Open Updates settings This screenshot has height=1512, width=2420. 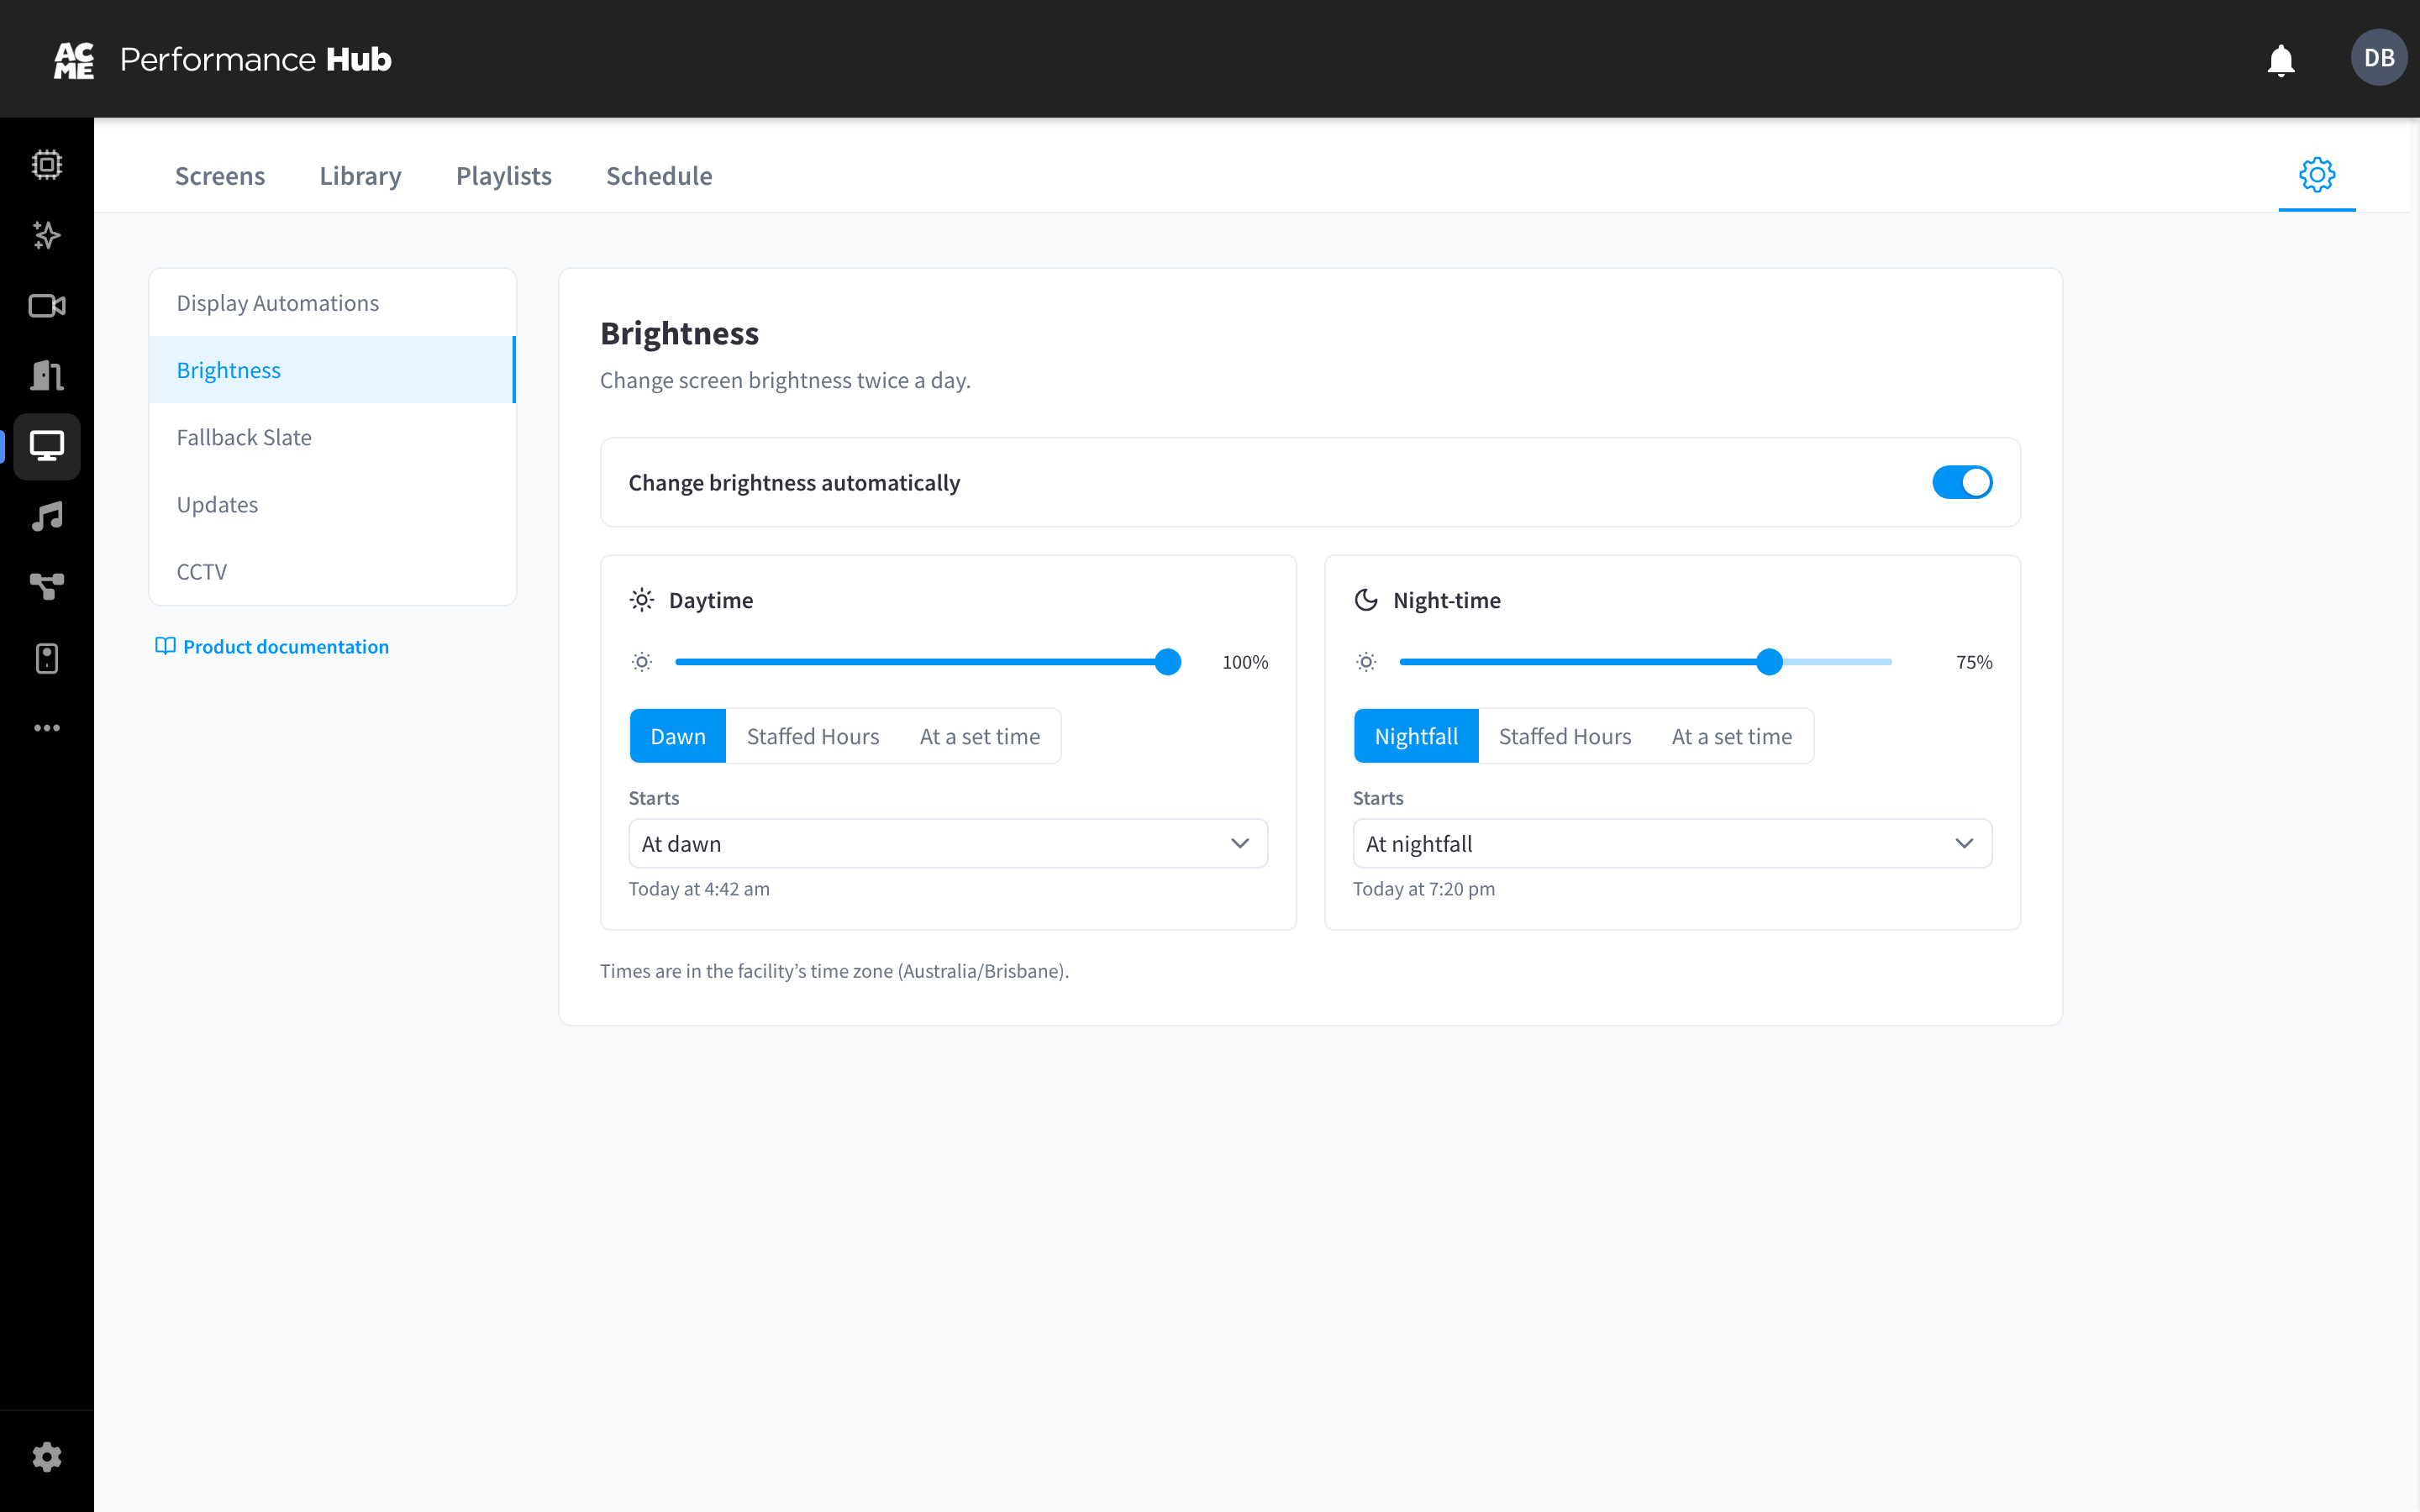tap(332, 504)
